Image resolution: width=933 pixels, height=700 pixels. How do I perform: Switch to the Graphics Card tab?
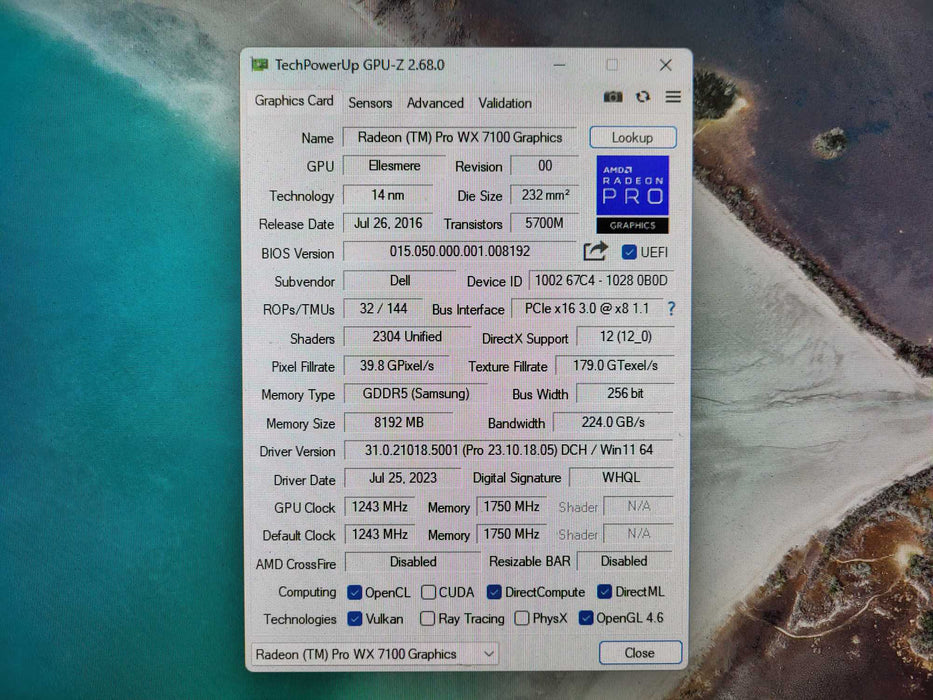coord(294,101)
